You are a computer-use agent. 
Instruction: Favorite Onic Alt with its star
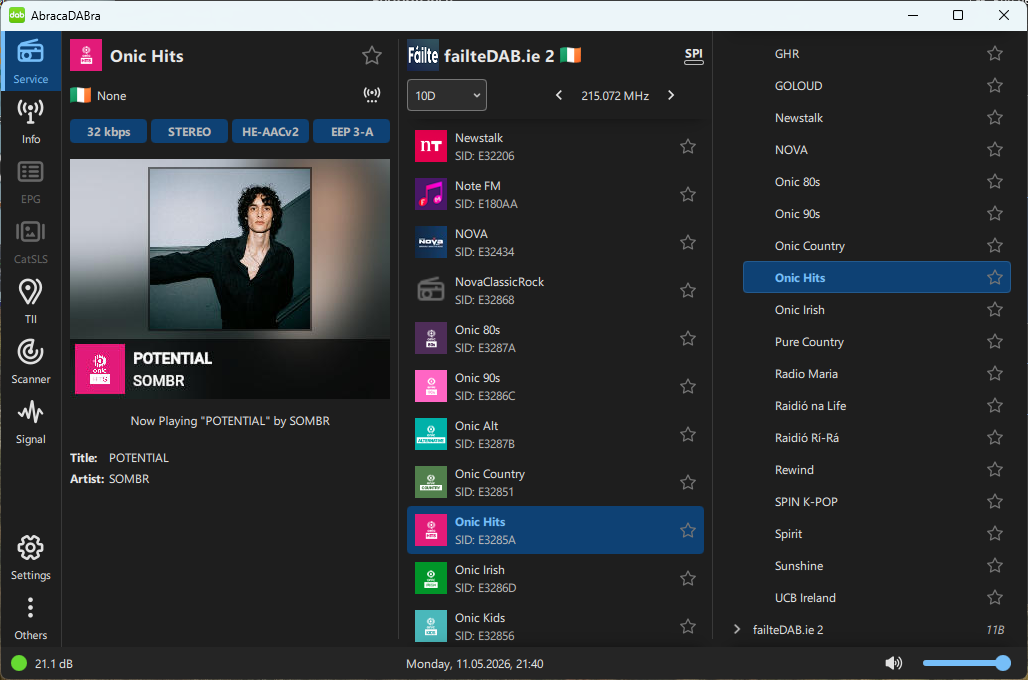pos(688,434)
